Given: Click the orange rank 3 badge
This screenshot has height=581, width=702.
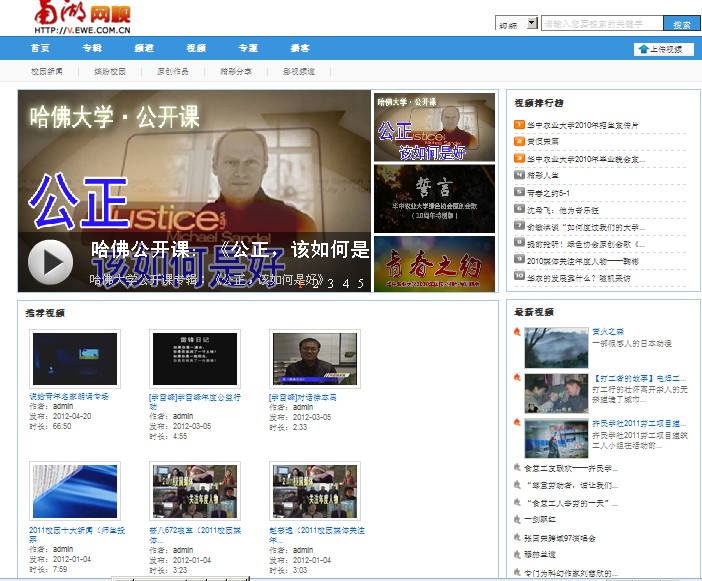Looking at the screenshot, I should coord(519,158).
